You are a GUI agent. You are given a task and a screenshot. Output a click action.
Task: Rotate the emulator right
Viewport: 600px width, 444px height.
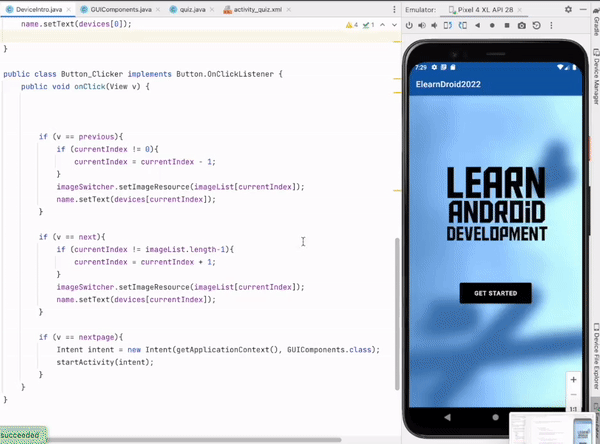pyautogui.click(x=463, y=26)
